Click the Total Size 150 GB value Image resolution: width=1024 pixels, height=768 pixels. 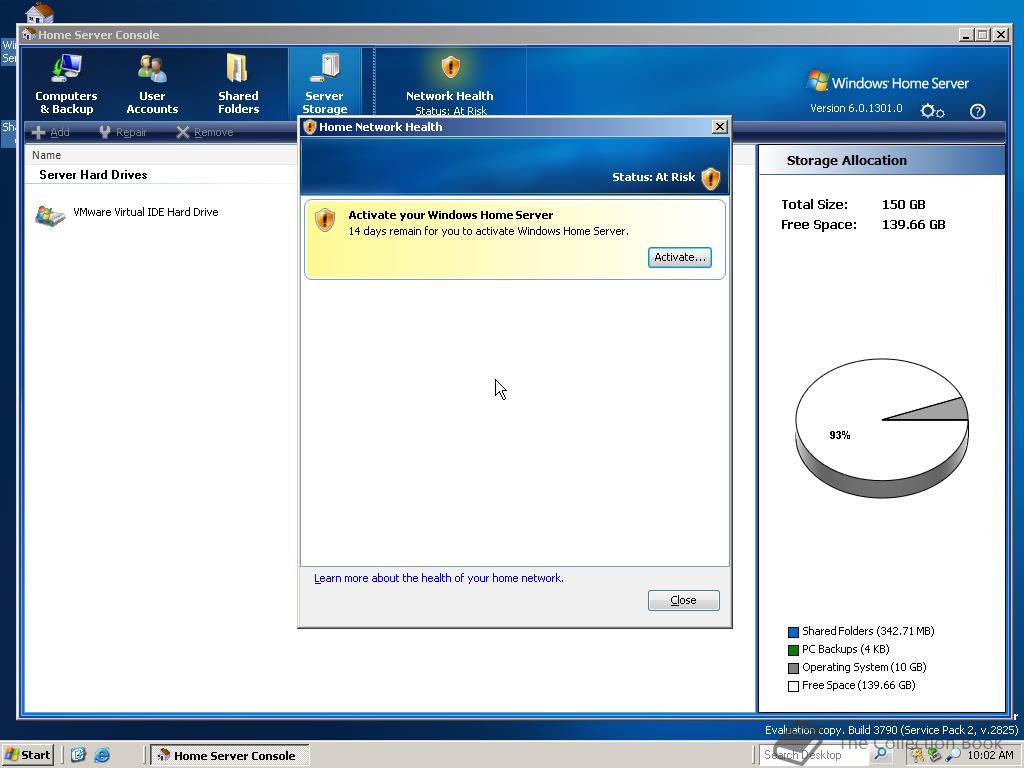903,204
